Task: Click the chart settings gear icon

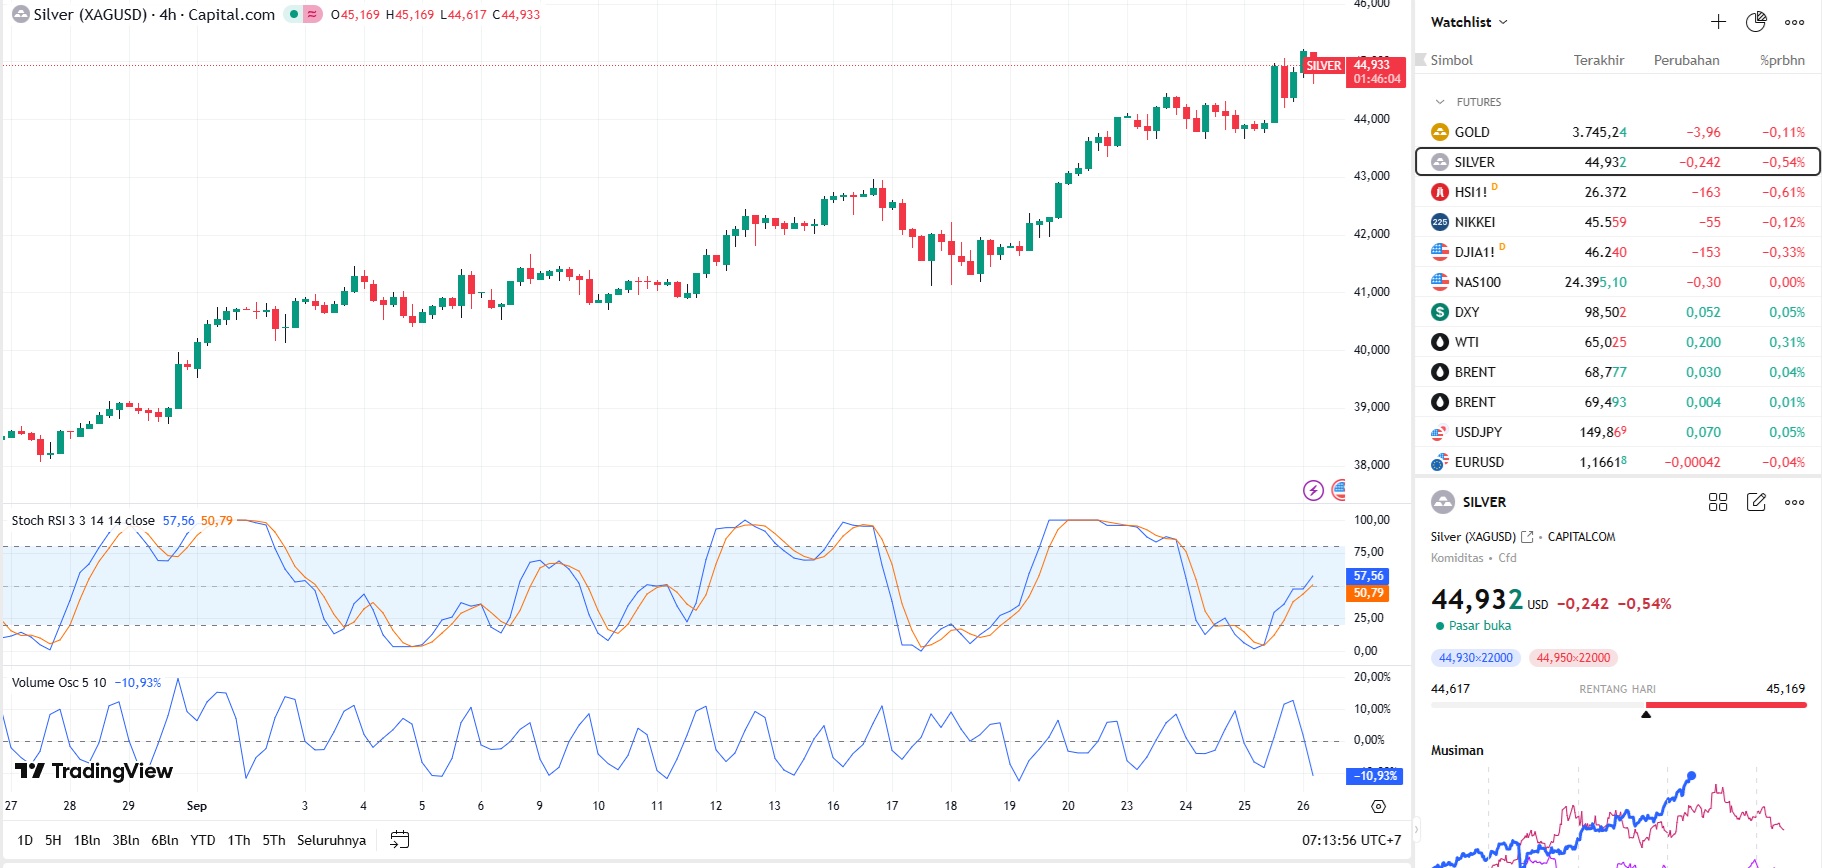Action: (x=1378, y=806)
